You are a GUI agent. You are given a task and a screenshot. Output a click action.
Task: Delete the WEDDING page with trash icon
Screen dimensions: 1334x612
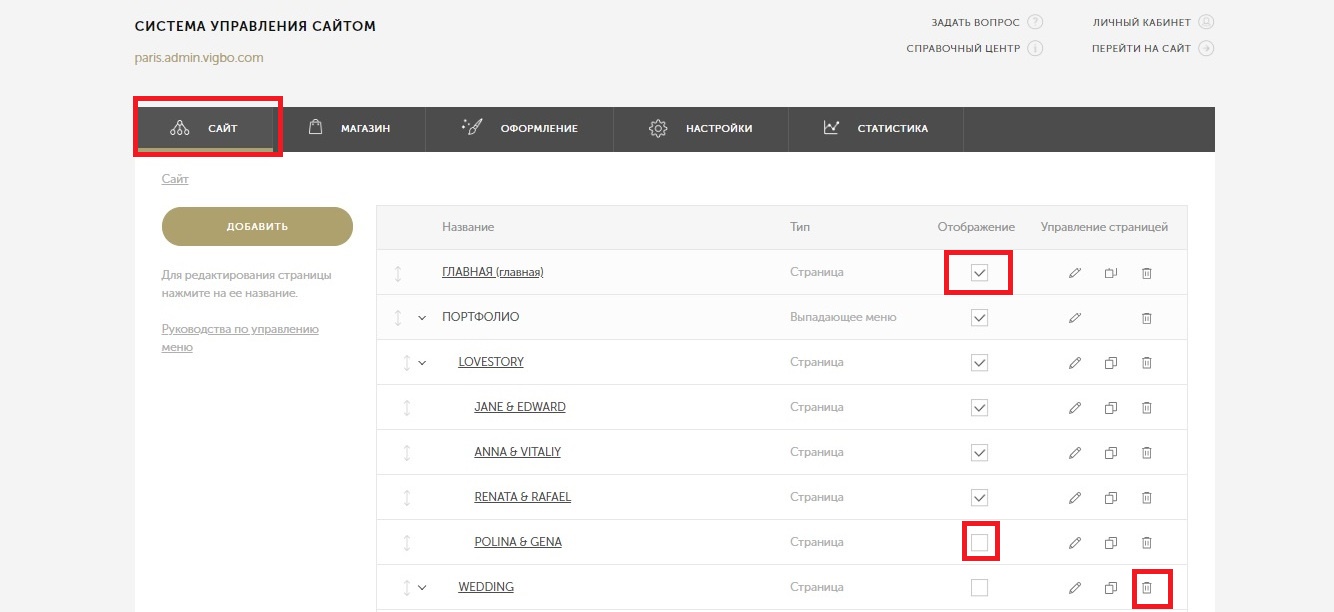(1147, 588)
